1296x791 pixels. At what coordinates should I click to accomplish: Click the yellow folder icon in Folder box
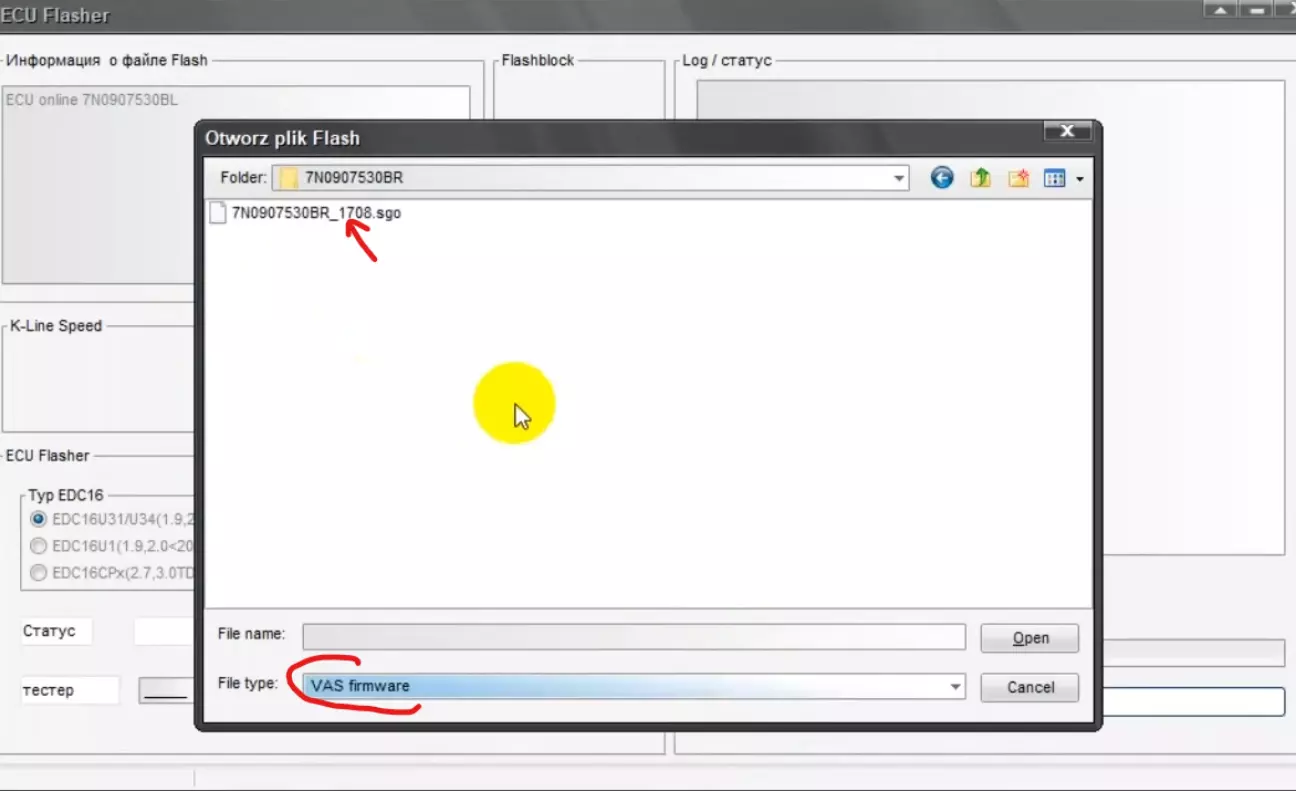[x=289, y=178]
